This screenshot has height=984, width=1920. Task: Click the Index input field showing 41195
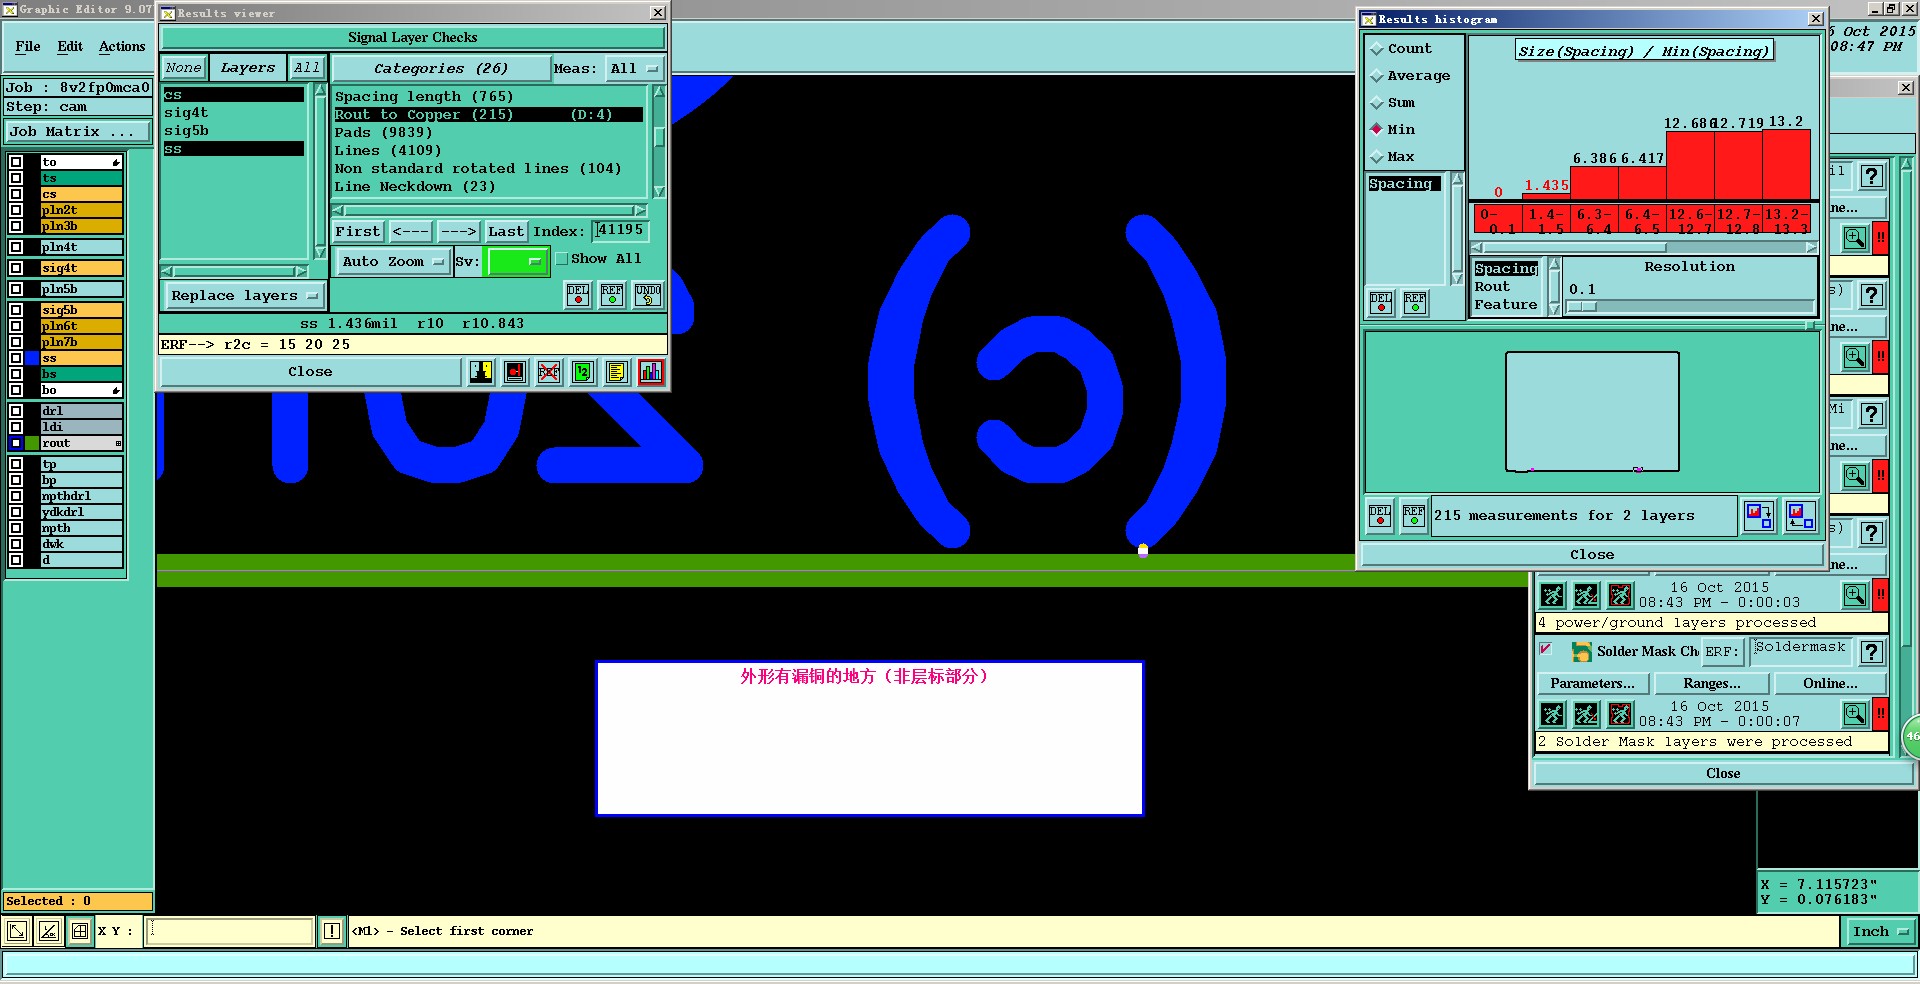(620, 231)
